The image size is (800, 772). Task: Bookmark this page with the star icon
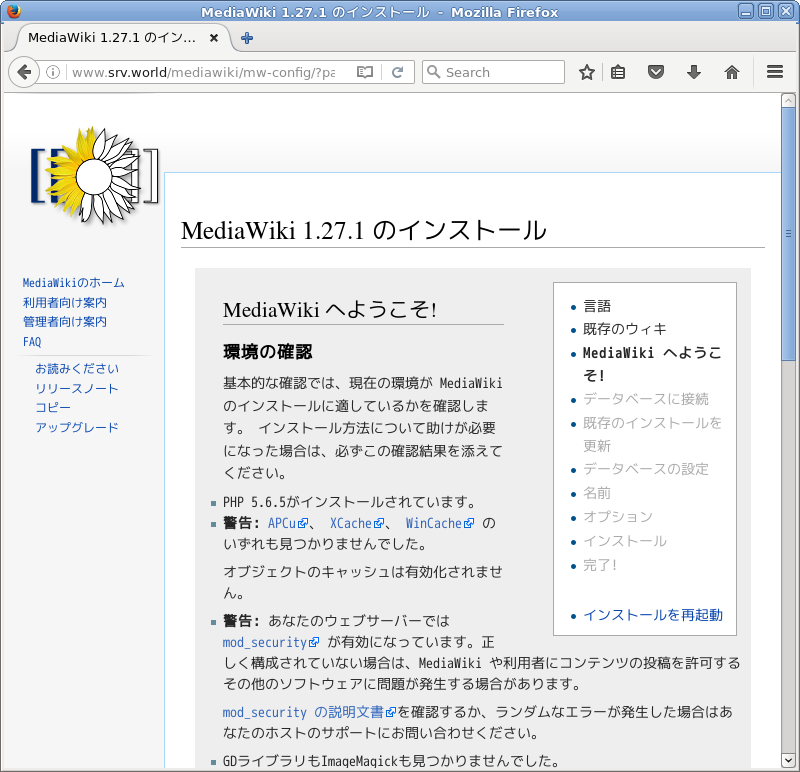tap(587, 72)
